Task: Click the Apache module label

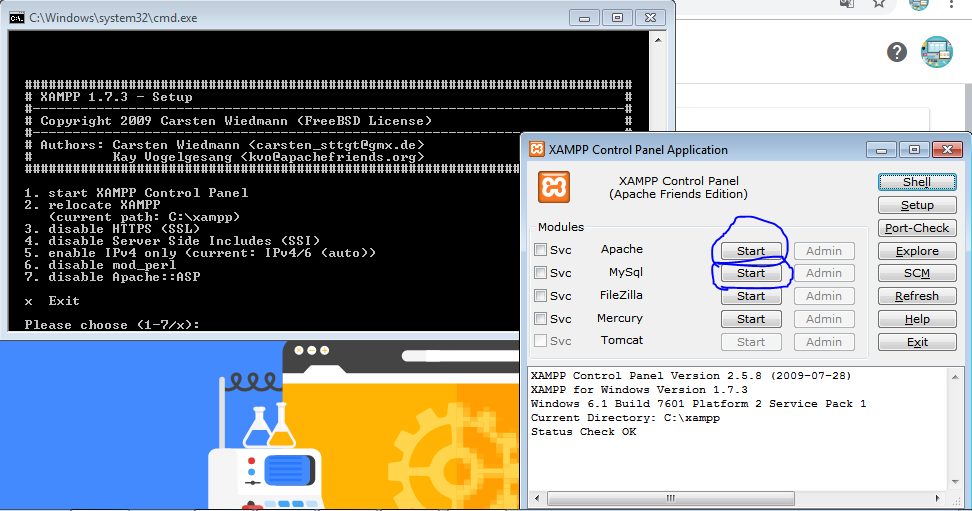Action: click(x=622, y=249)
